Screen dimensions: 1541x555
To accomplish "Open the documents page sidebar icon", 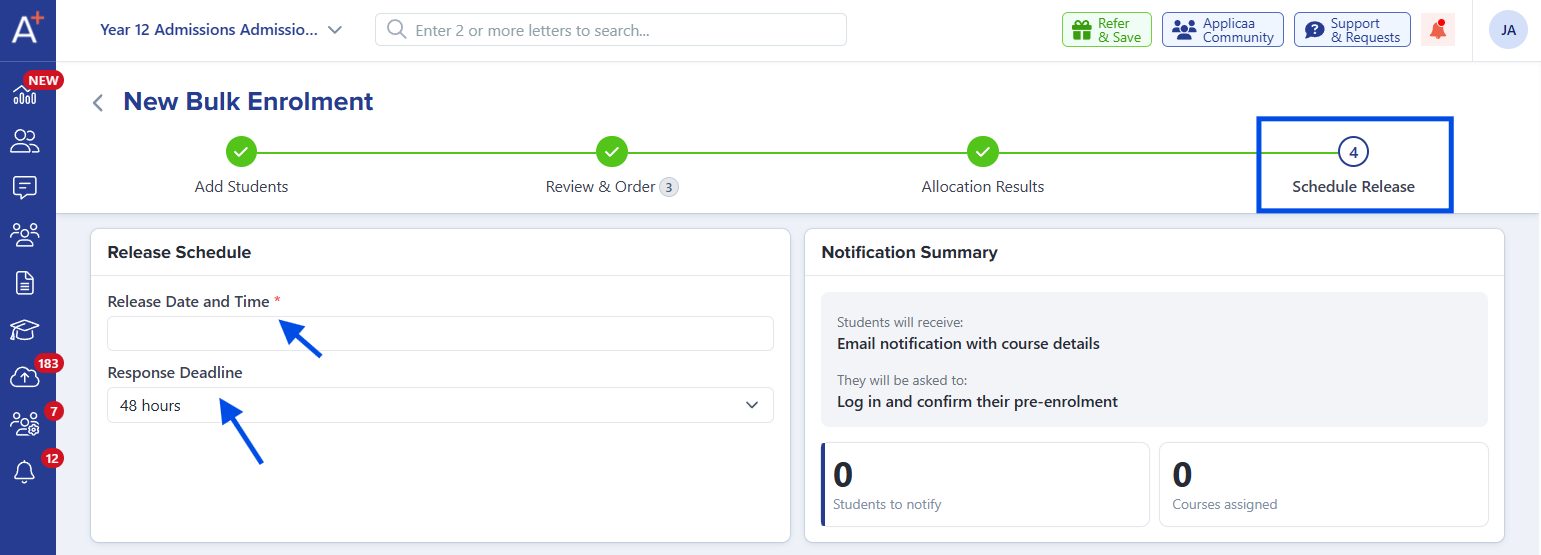I will pos(25,283).
